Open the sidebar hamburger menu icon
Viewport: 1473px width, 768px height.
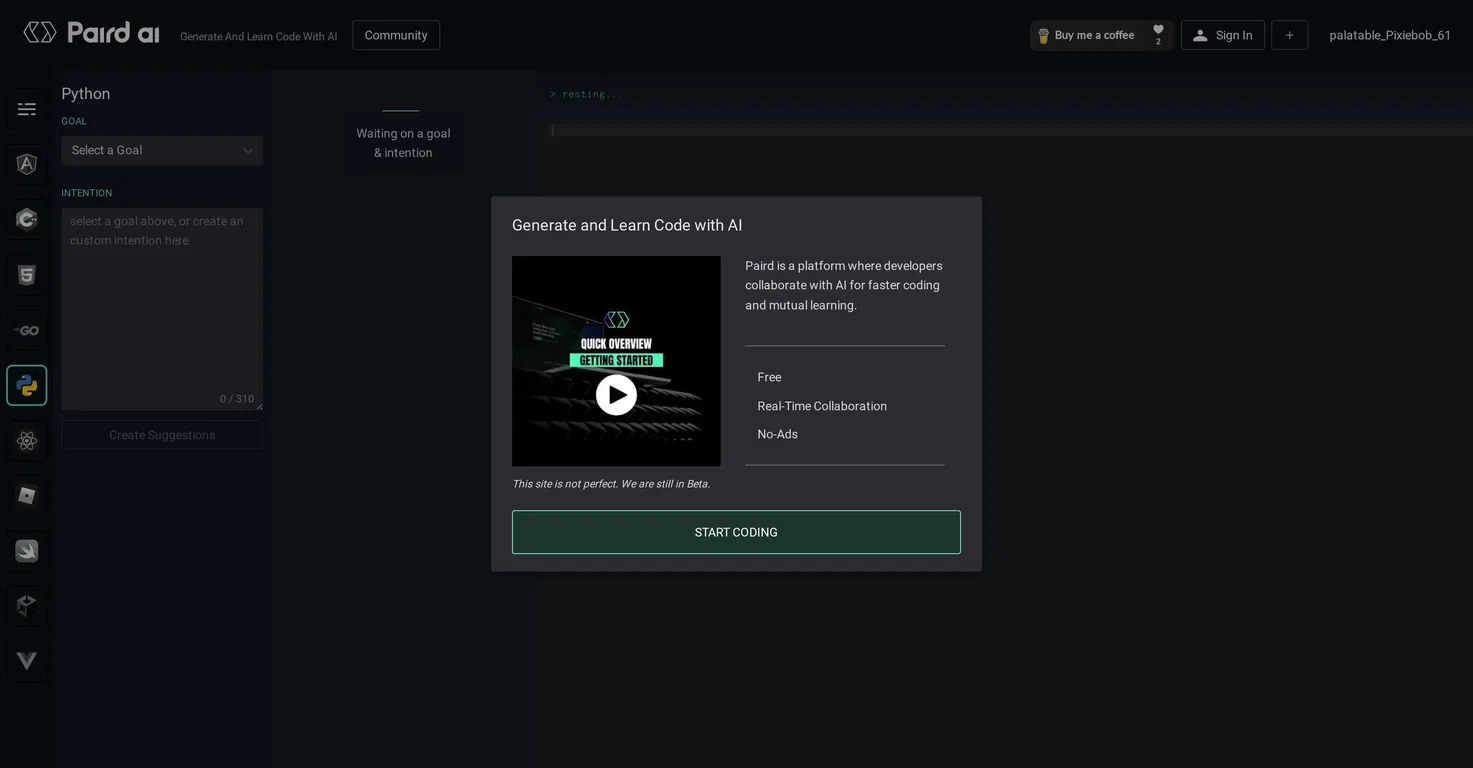click(27, 109)
